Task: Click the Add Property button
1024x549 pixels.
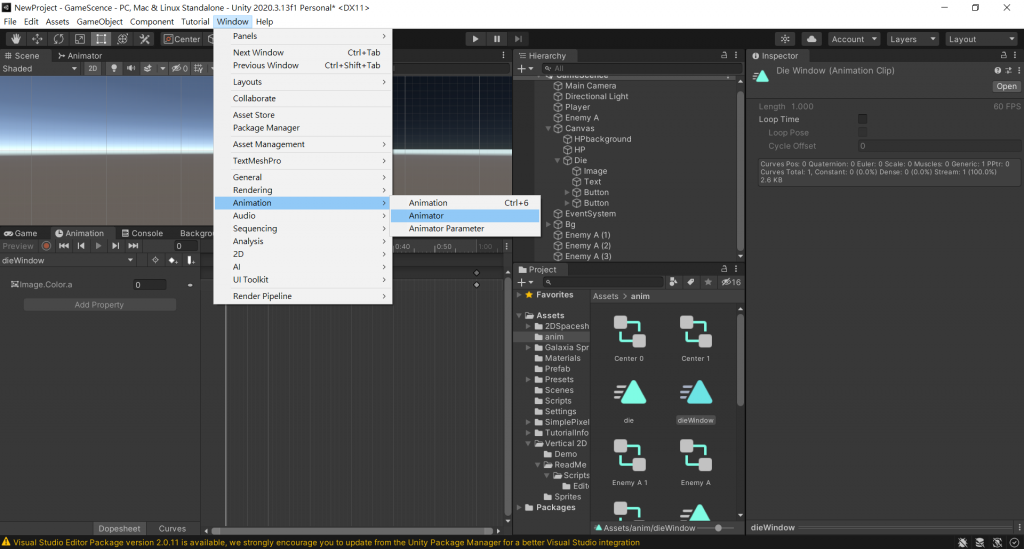Action: click(x=99, y=305)
